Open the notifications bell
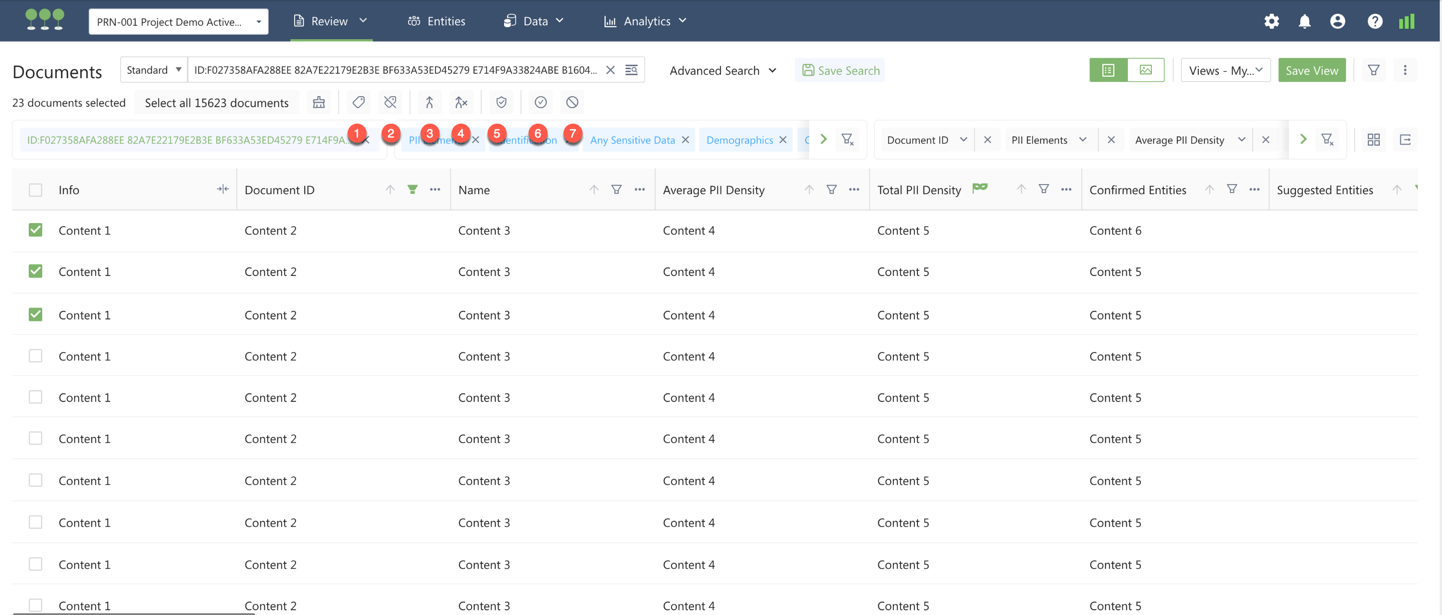The height and width of the screenshot is (615, 1442). (x=1304, y=21)
